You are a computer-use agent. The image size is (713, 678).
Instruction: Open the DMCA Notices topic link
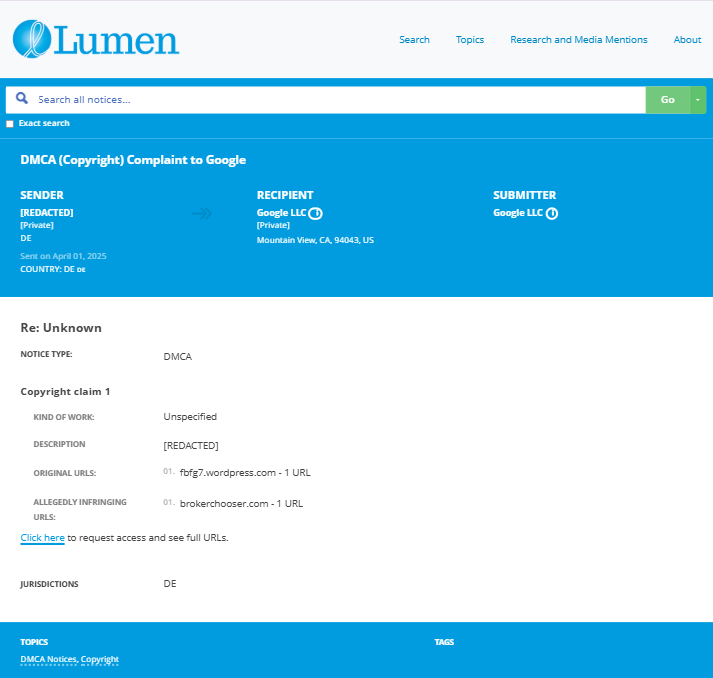tap(49, 659)
